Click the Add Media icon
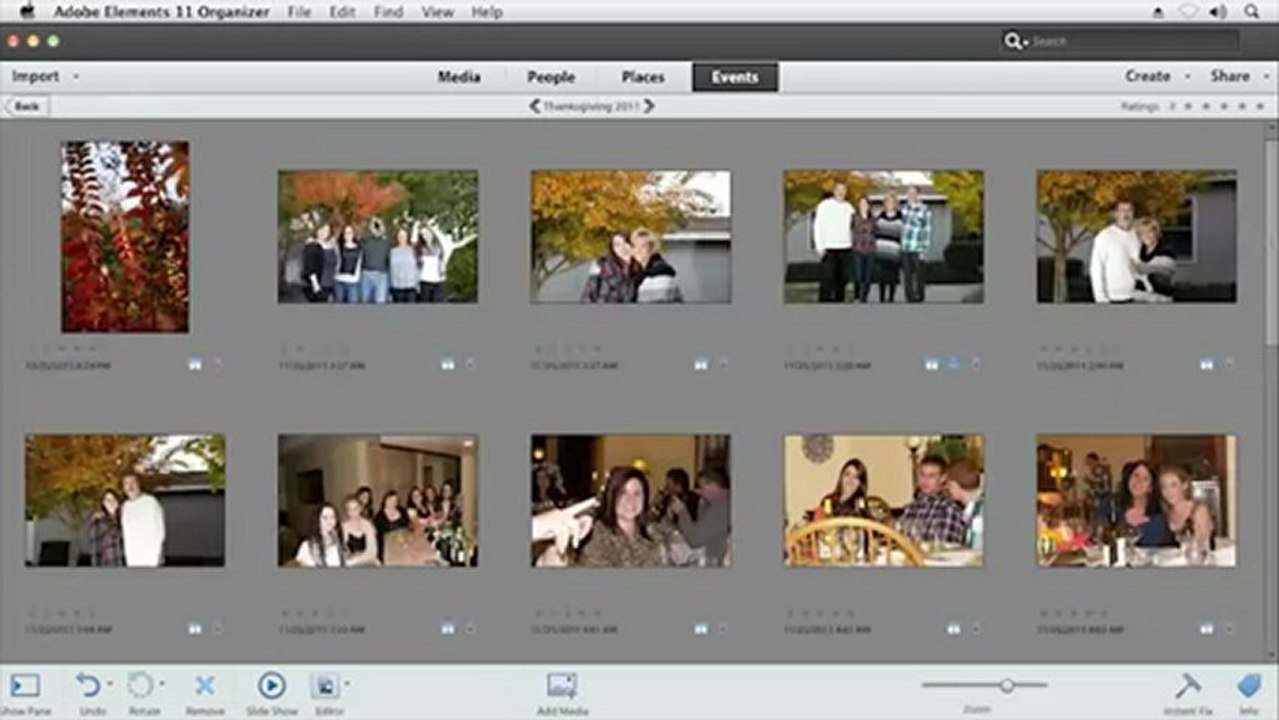The image size is (1279, 720). tap(562, 685)
